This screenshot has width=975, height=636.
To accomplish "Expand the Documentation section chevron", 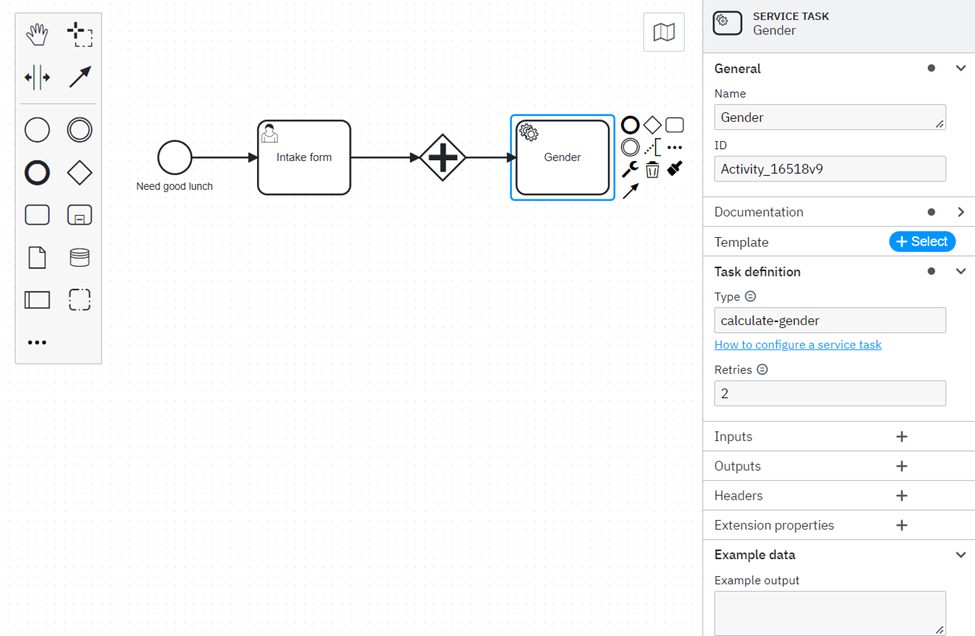I will coord(961,212).
